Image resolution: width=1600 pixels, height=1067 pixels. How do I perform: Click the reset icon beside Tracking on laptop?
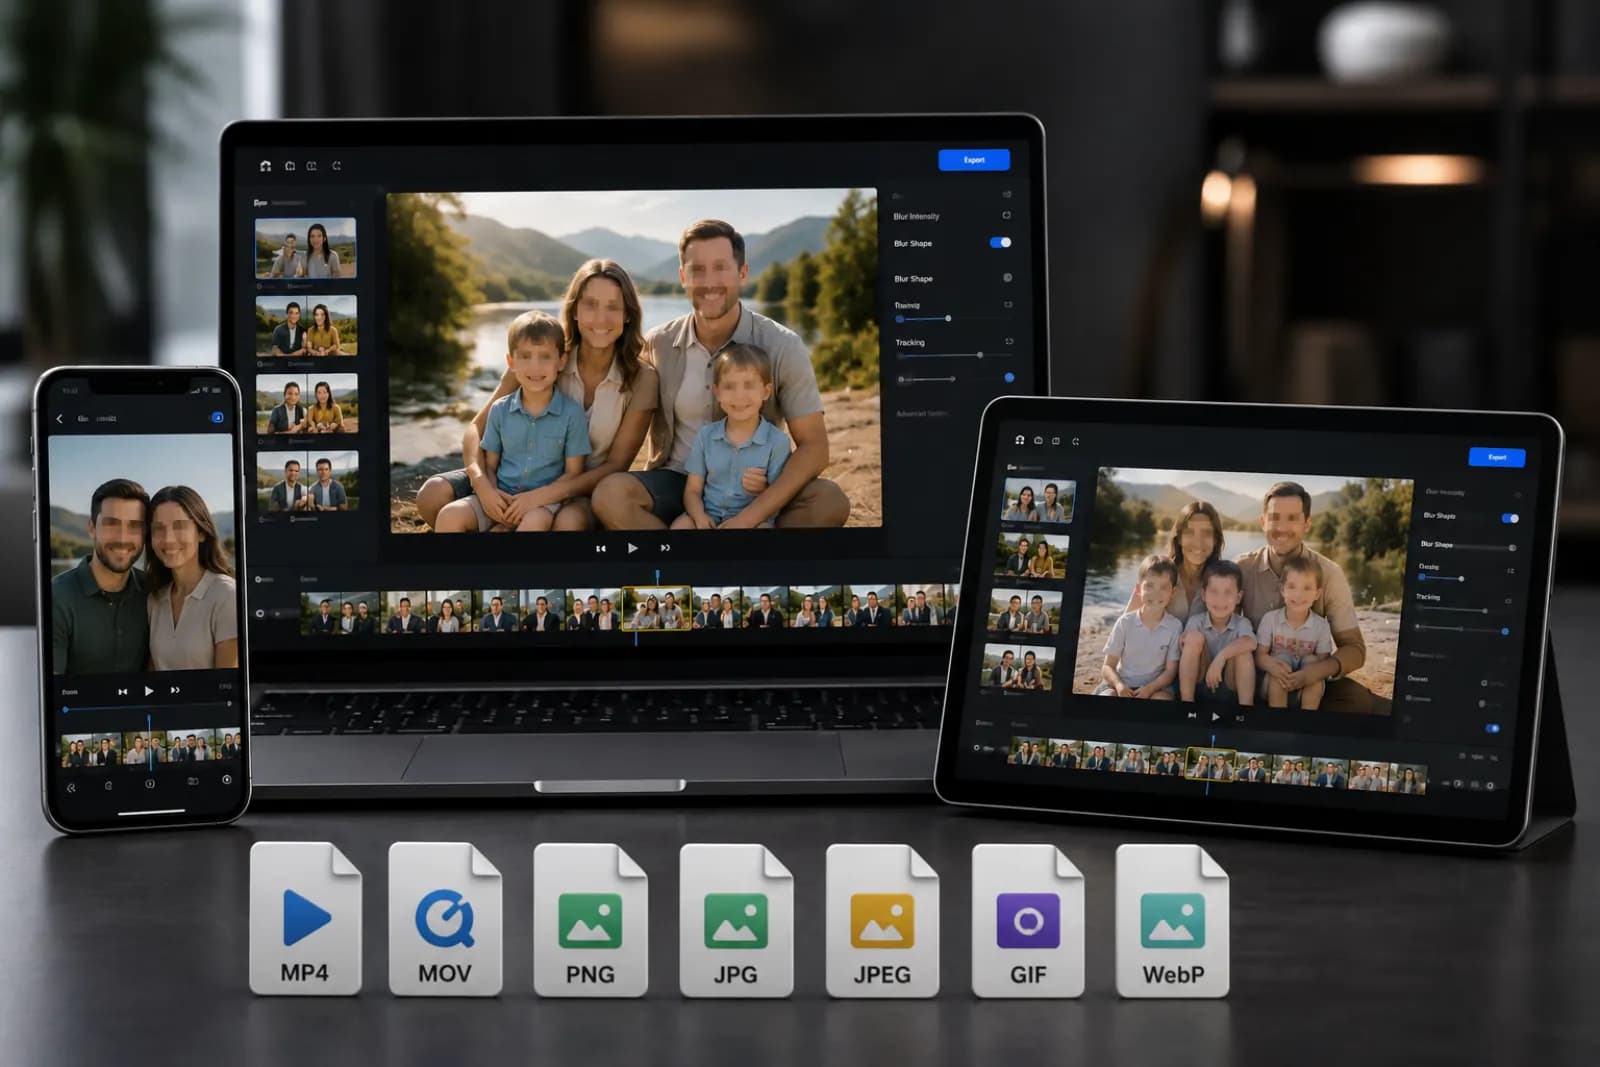(1009, 342)
